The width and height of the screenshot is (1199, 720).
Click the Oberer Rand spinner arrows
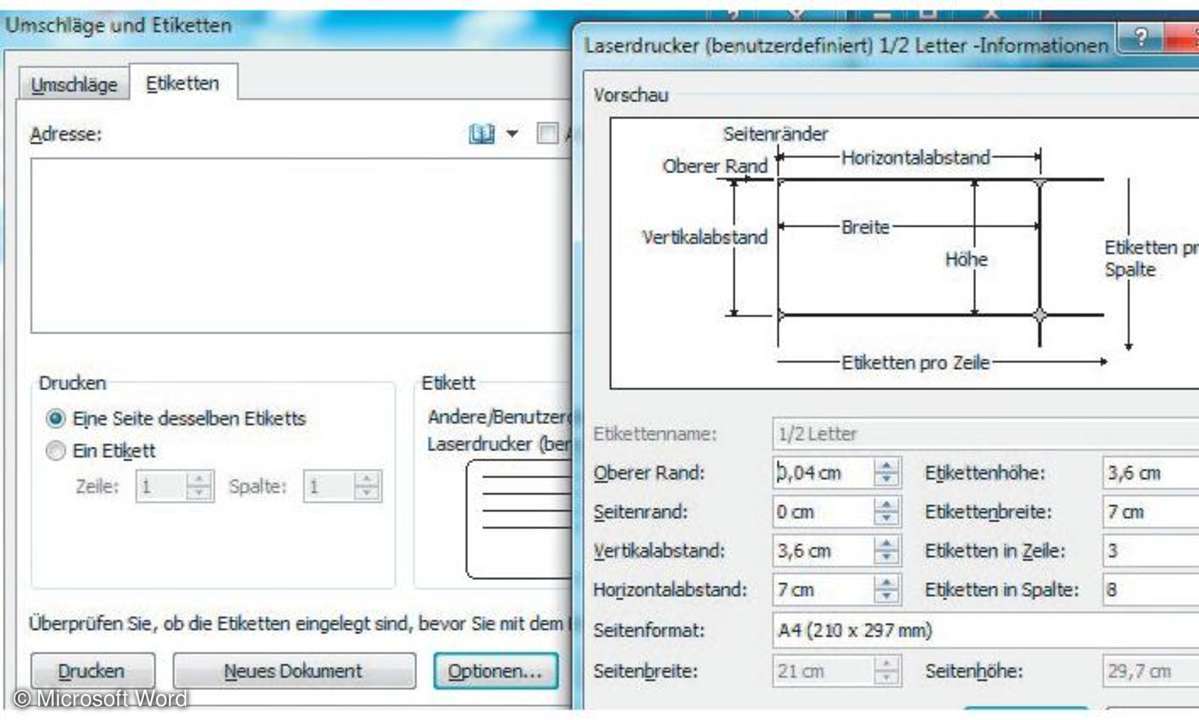(886, 473)
